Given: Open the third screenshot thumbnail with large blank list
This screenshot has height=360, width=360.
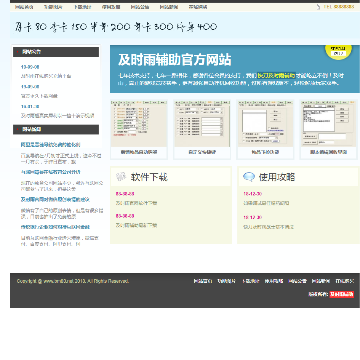Looking at the screenshot, I should tap(265, 123).
